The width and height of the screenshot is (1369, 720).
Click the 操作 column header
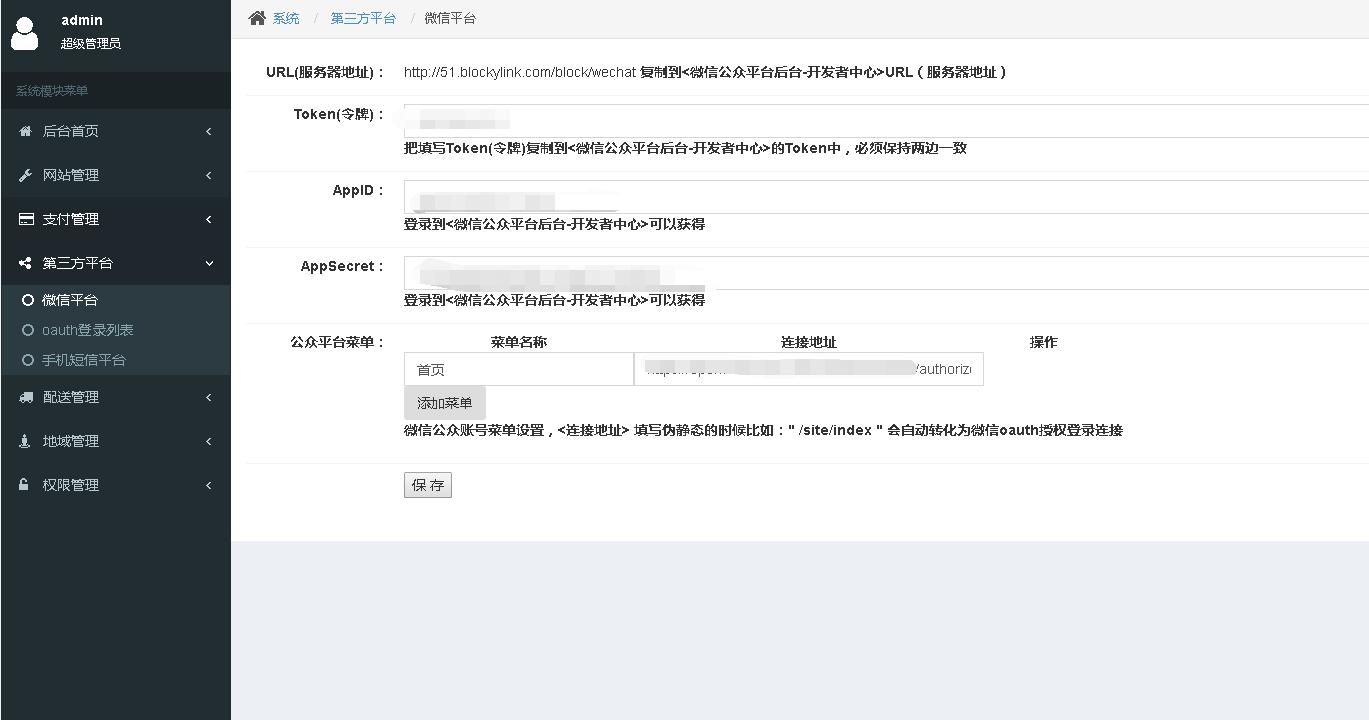1044,342
